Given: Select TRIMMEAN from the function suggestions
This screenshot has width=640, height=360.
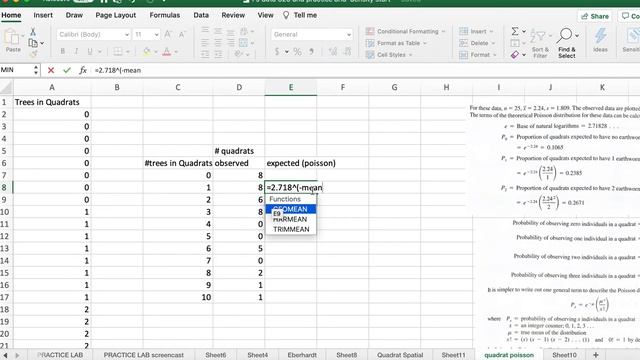Looking at the screenshot, I should click(291, 229).
